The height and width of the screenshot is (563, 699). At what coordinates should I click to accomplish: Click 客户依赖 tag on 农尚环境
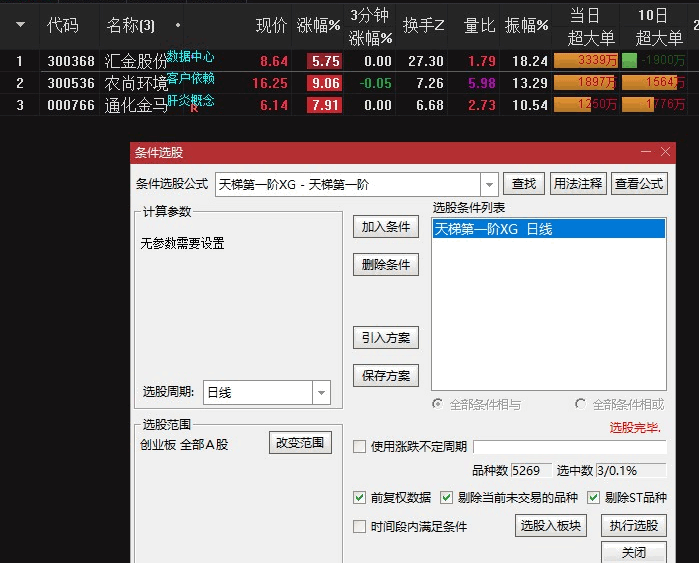[x=191, y=78]
